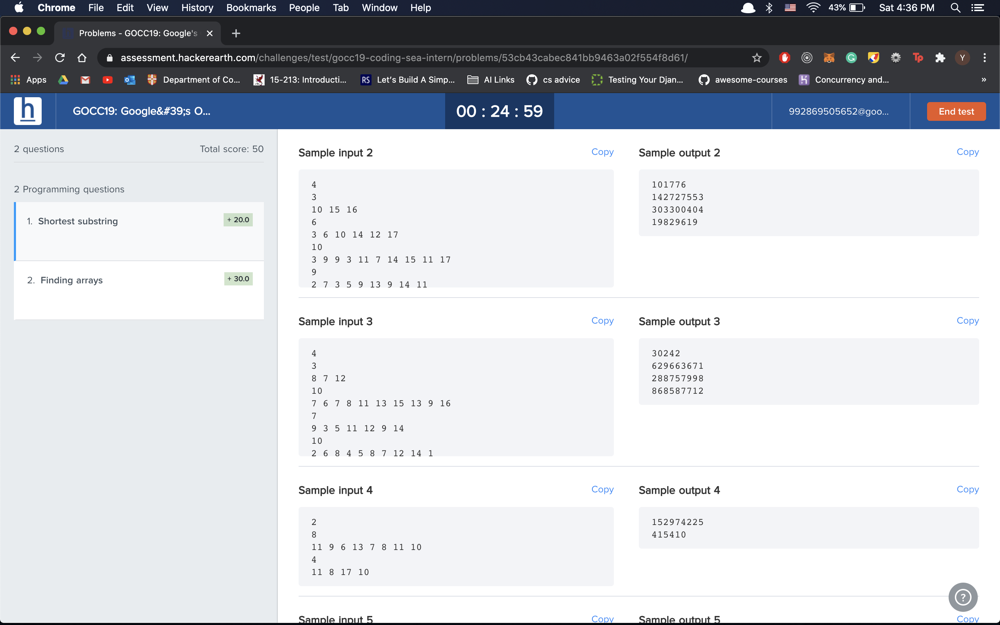Click the +30.0 score badge
Screen dimensions: 1000x625
pos(239,279)
